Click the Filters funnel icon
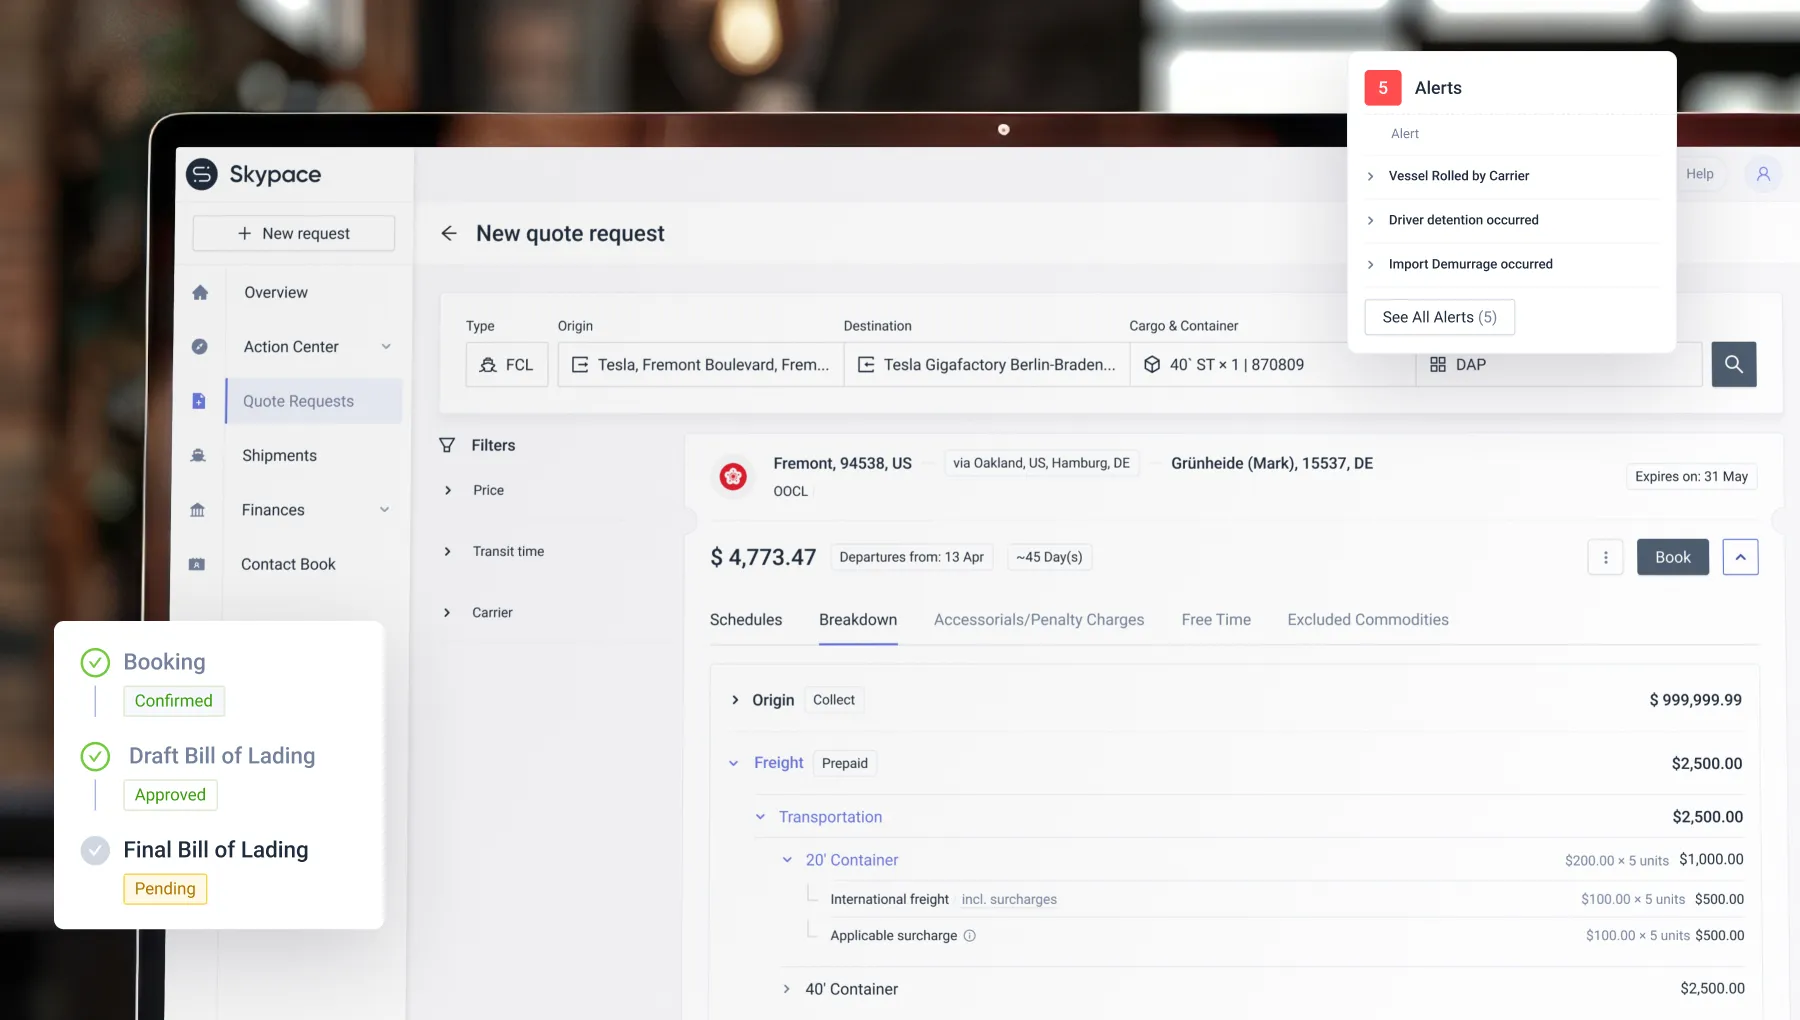This screenshot has height=1020, width=1800. (447, 445)
